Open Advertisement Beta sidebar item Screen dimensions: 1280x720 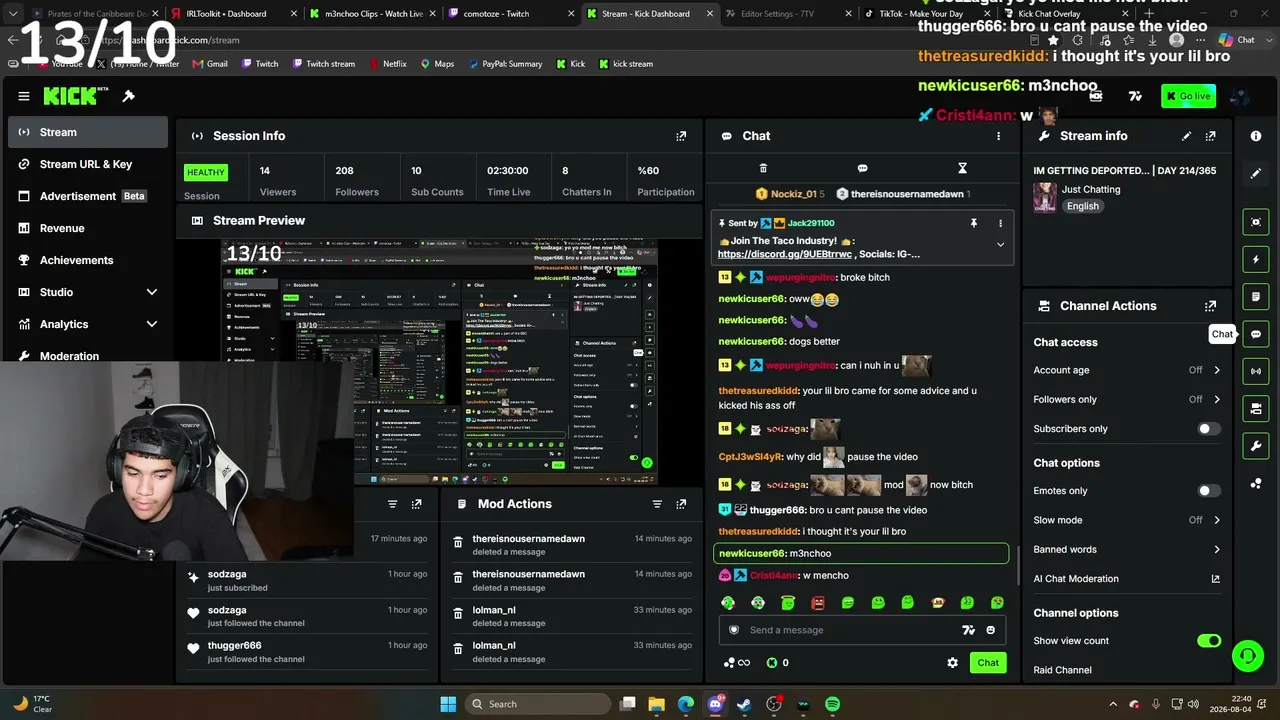tap(88, 196)
